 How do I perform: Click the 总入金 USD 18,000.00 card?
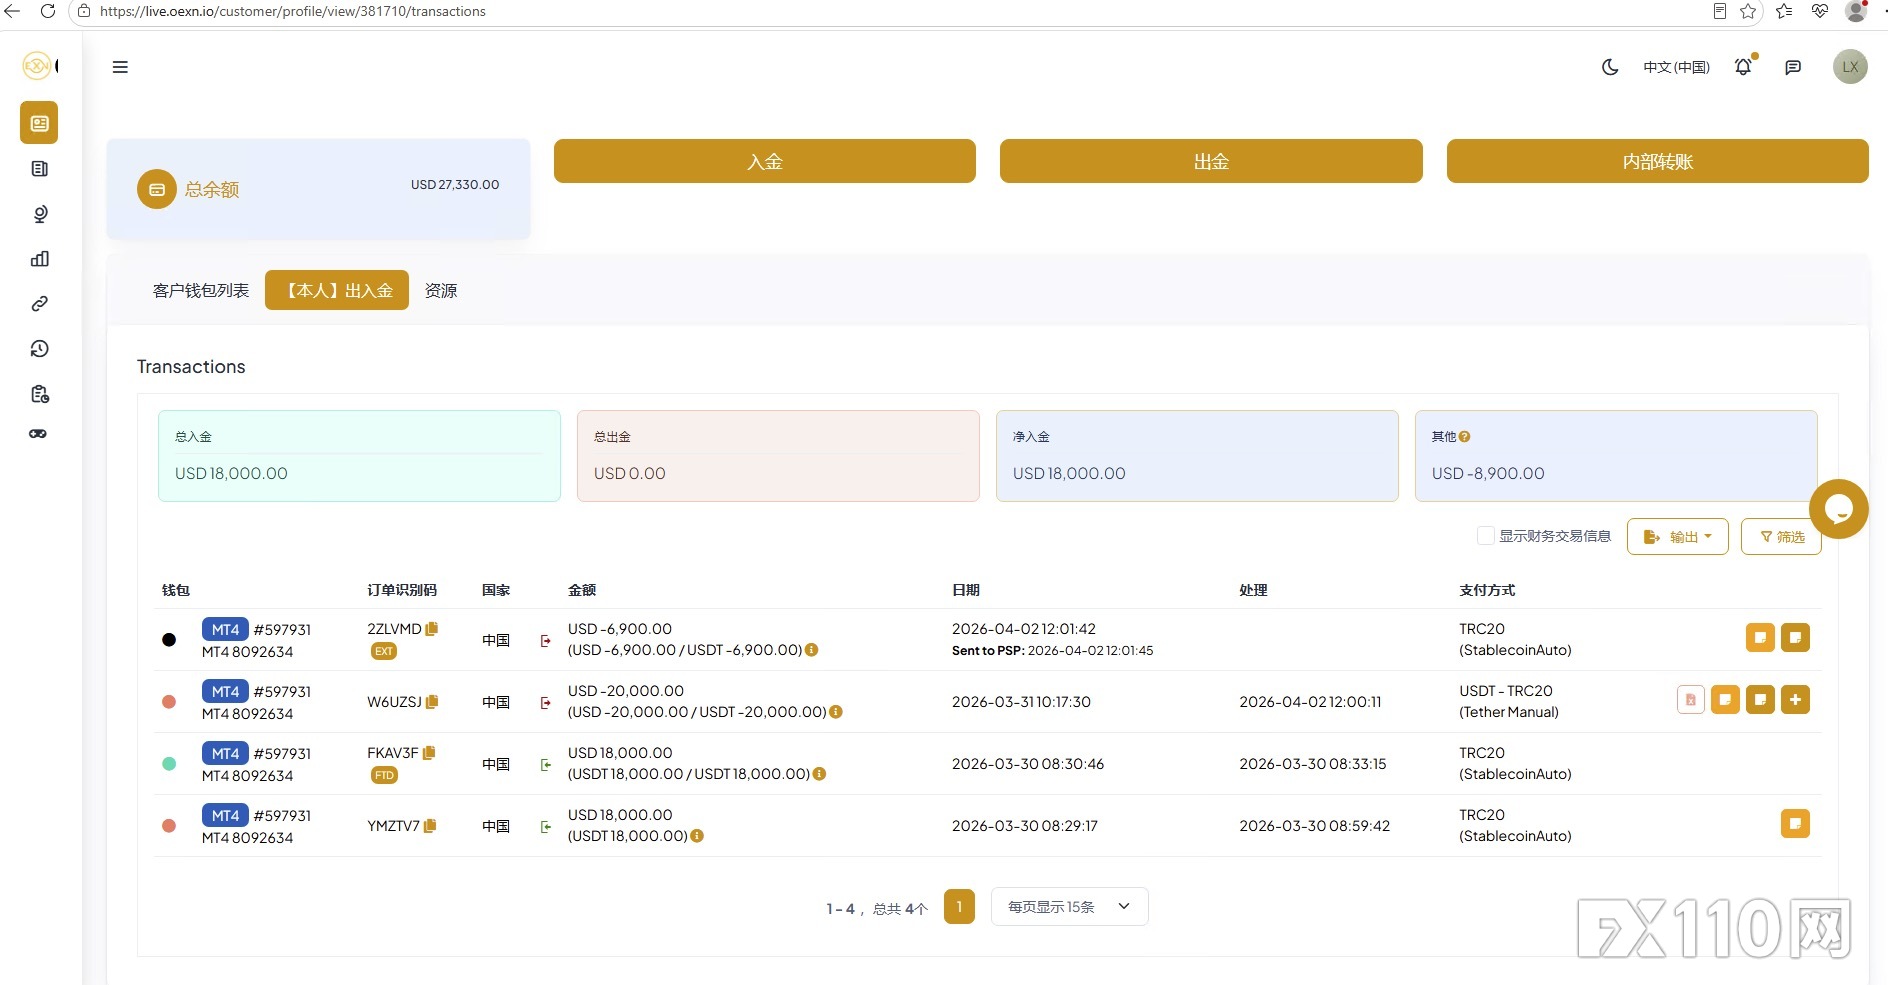point(359,456)
